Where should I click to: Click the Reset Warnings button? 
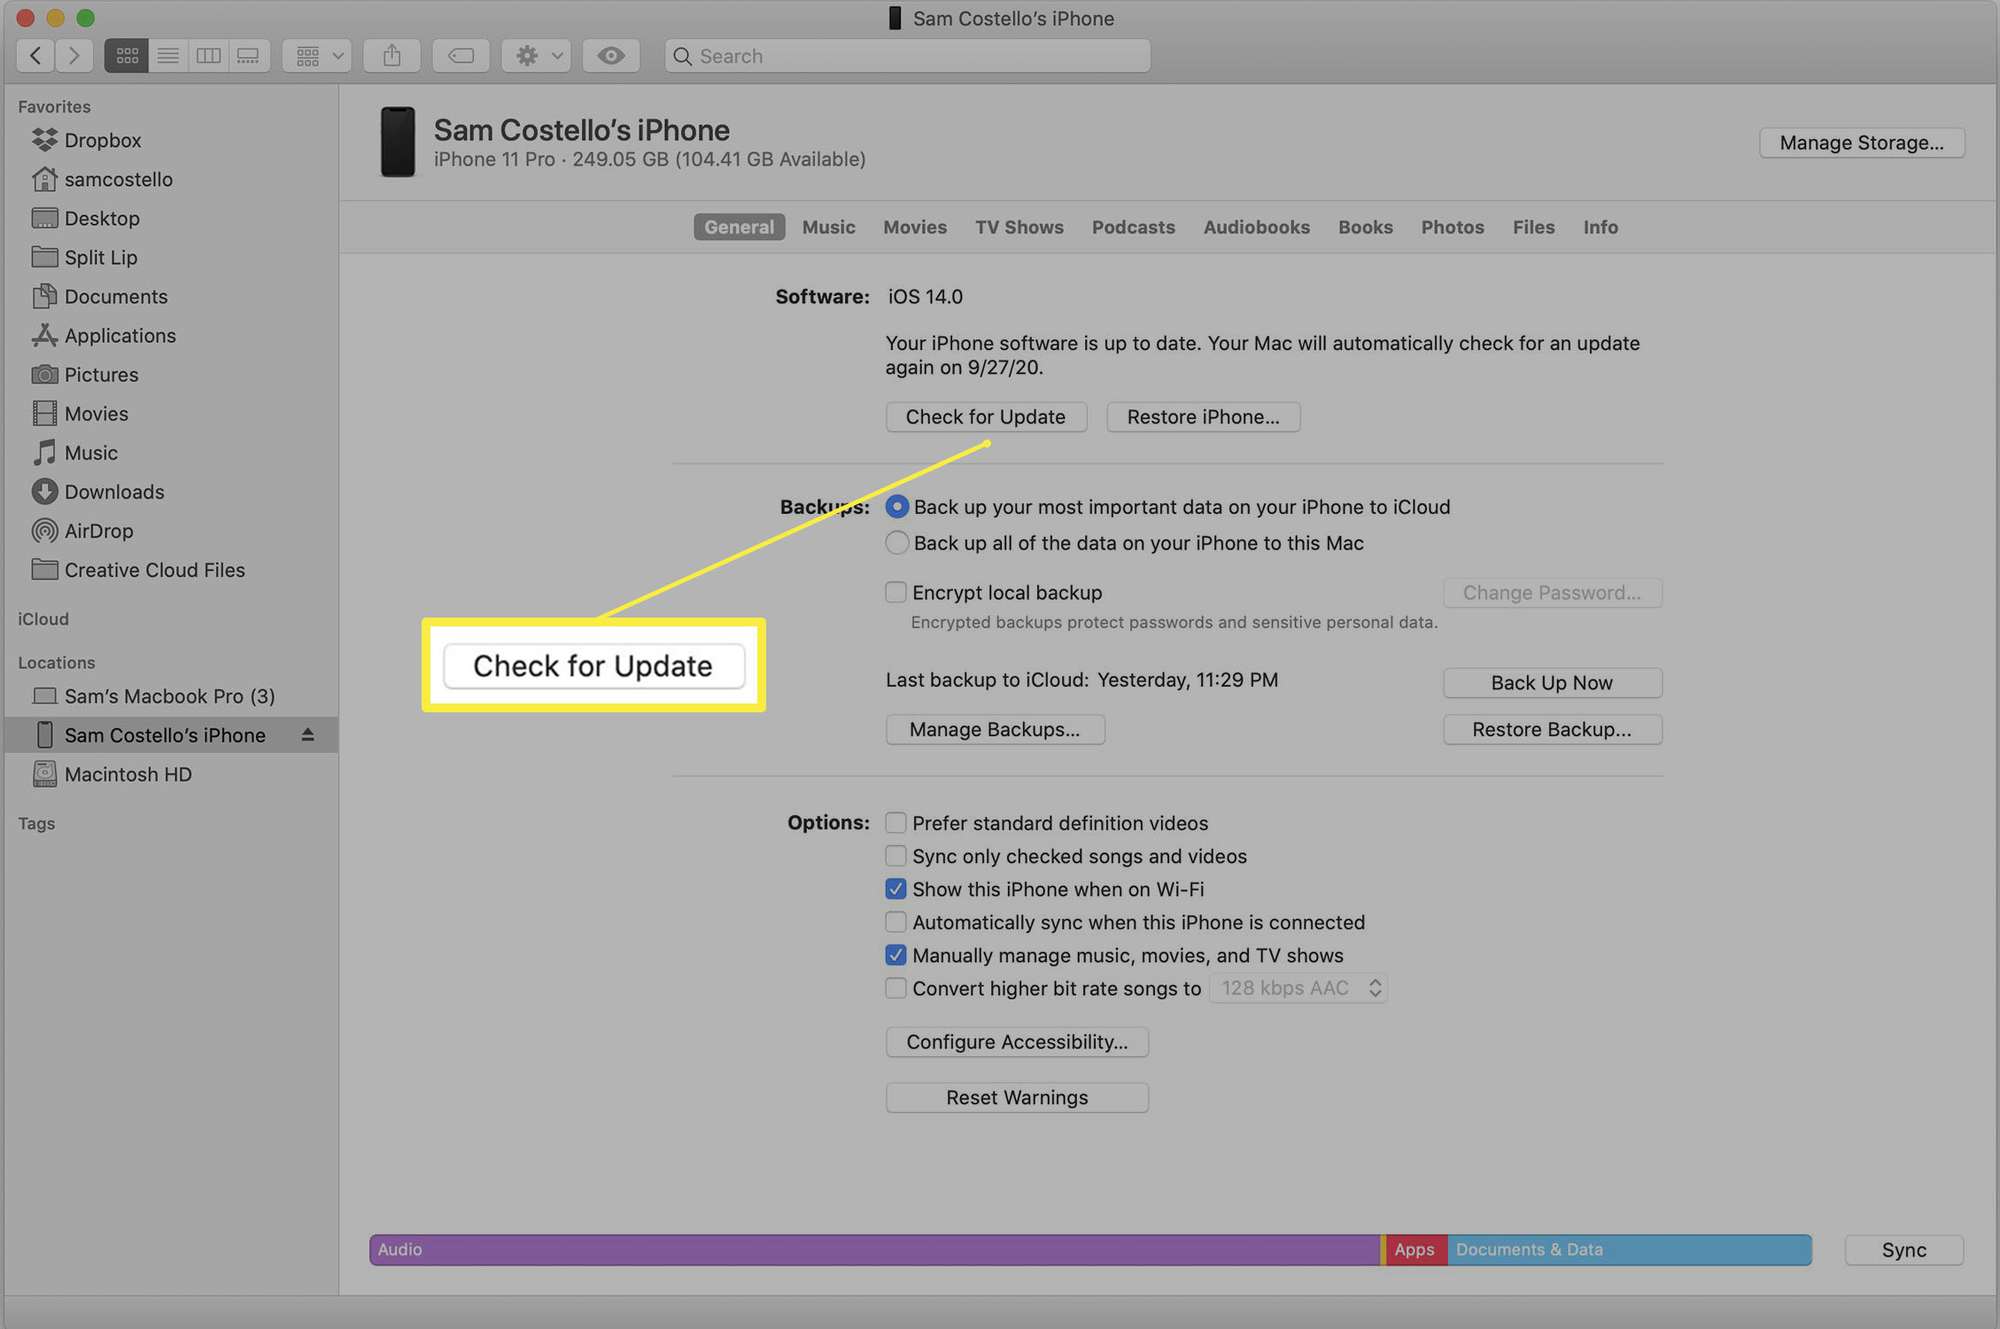coord(1017,1098)
